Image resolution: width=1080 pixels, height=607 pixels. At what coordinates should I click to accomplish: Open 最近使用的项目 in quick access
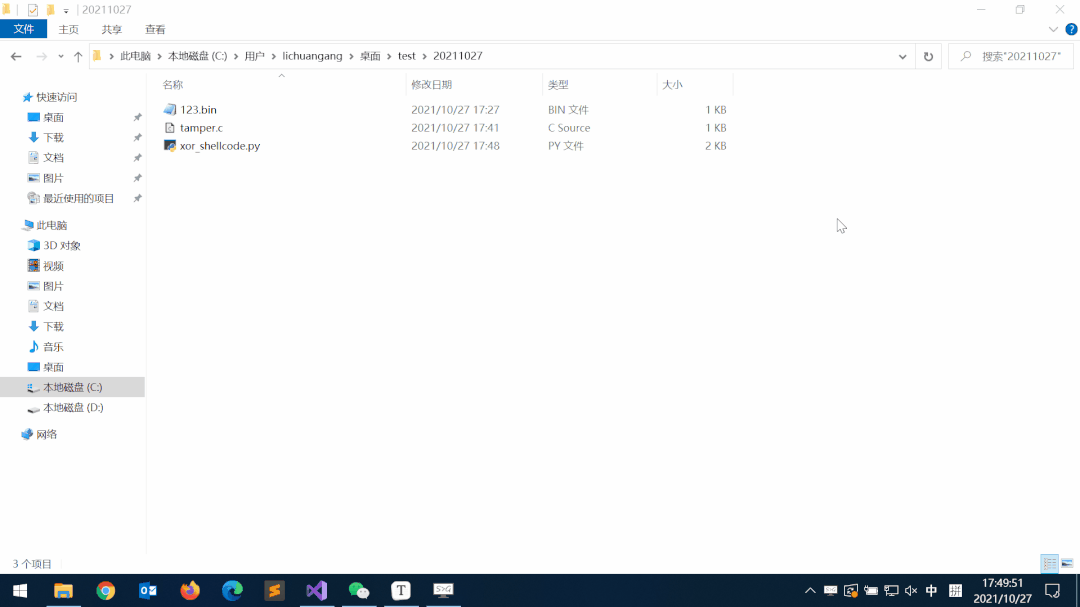pos(79,198)
